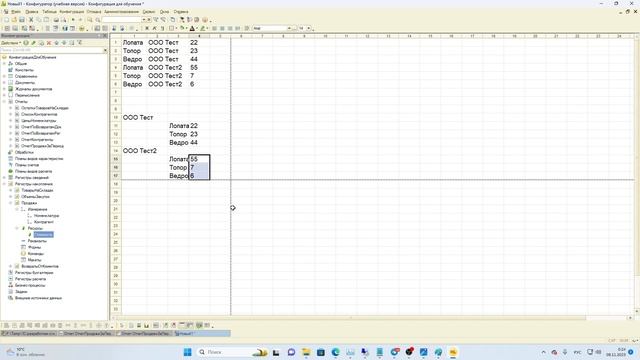Click the green Add icon in configuration panel
Viewport: 640px width, 360px height.
[26, 42]
